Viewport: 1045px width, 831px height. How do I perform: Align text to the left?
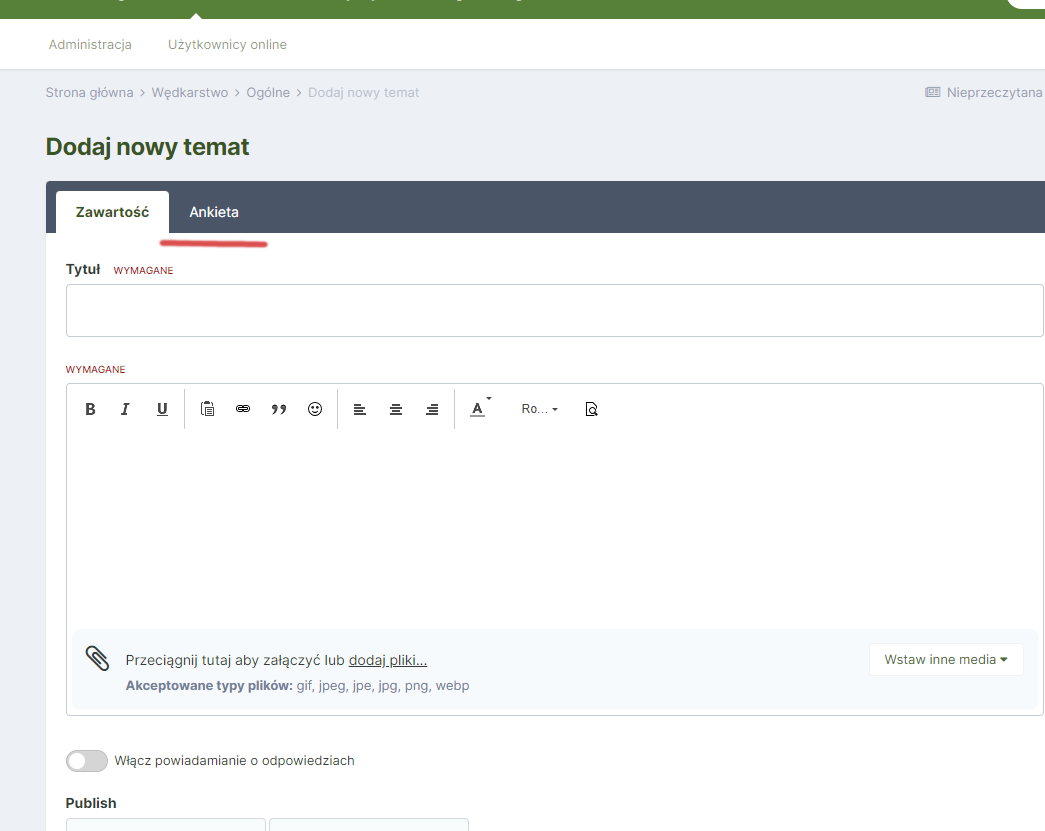click(360, 409)
